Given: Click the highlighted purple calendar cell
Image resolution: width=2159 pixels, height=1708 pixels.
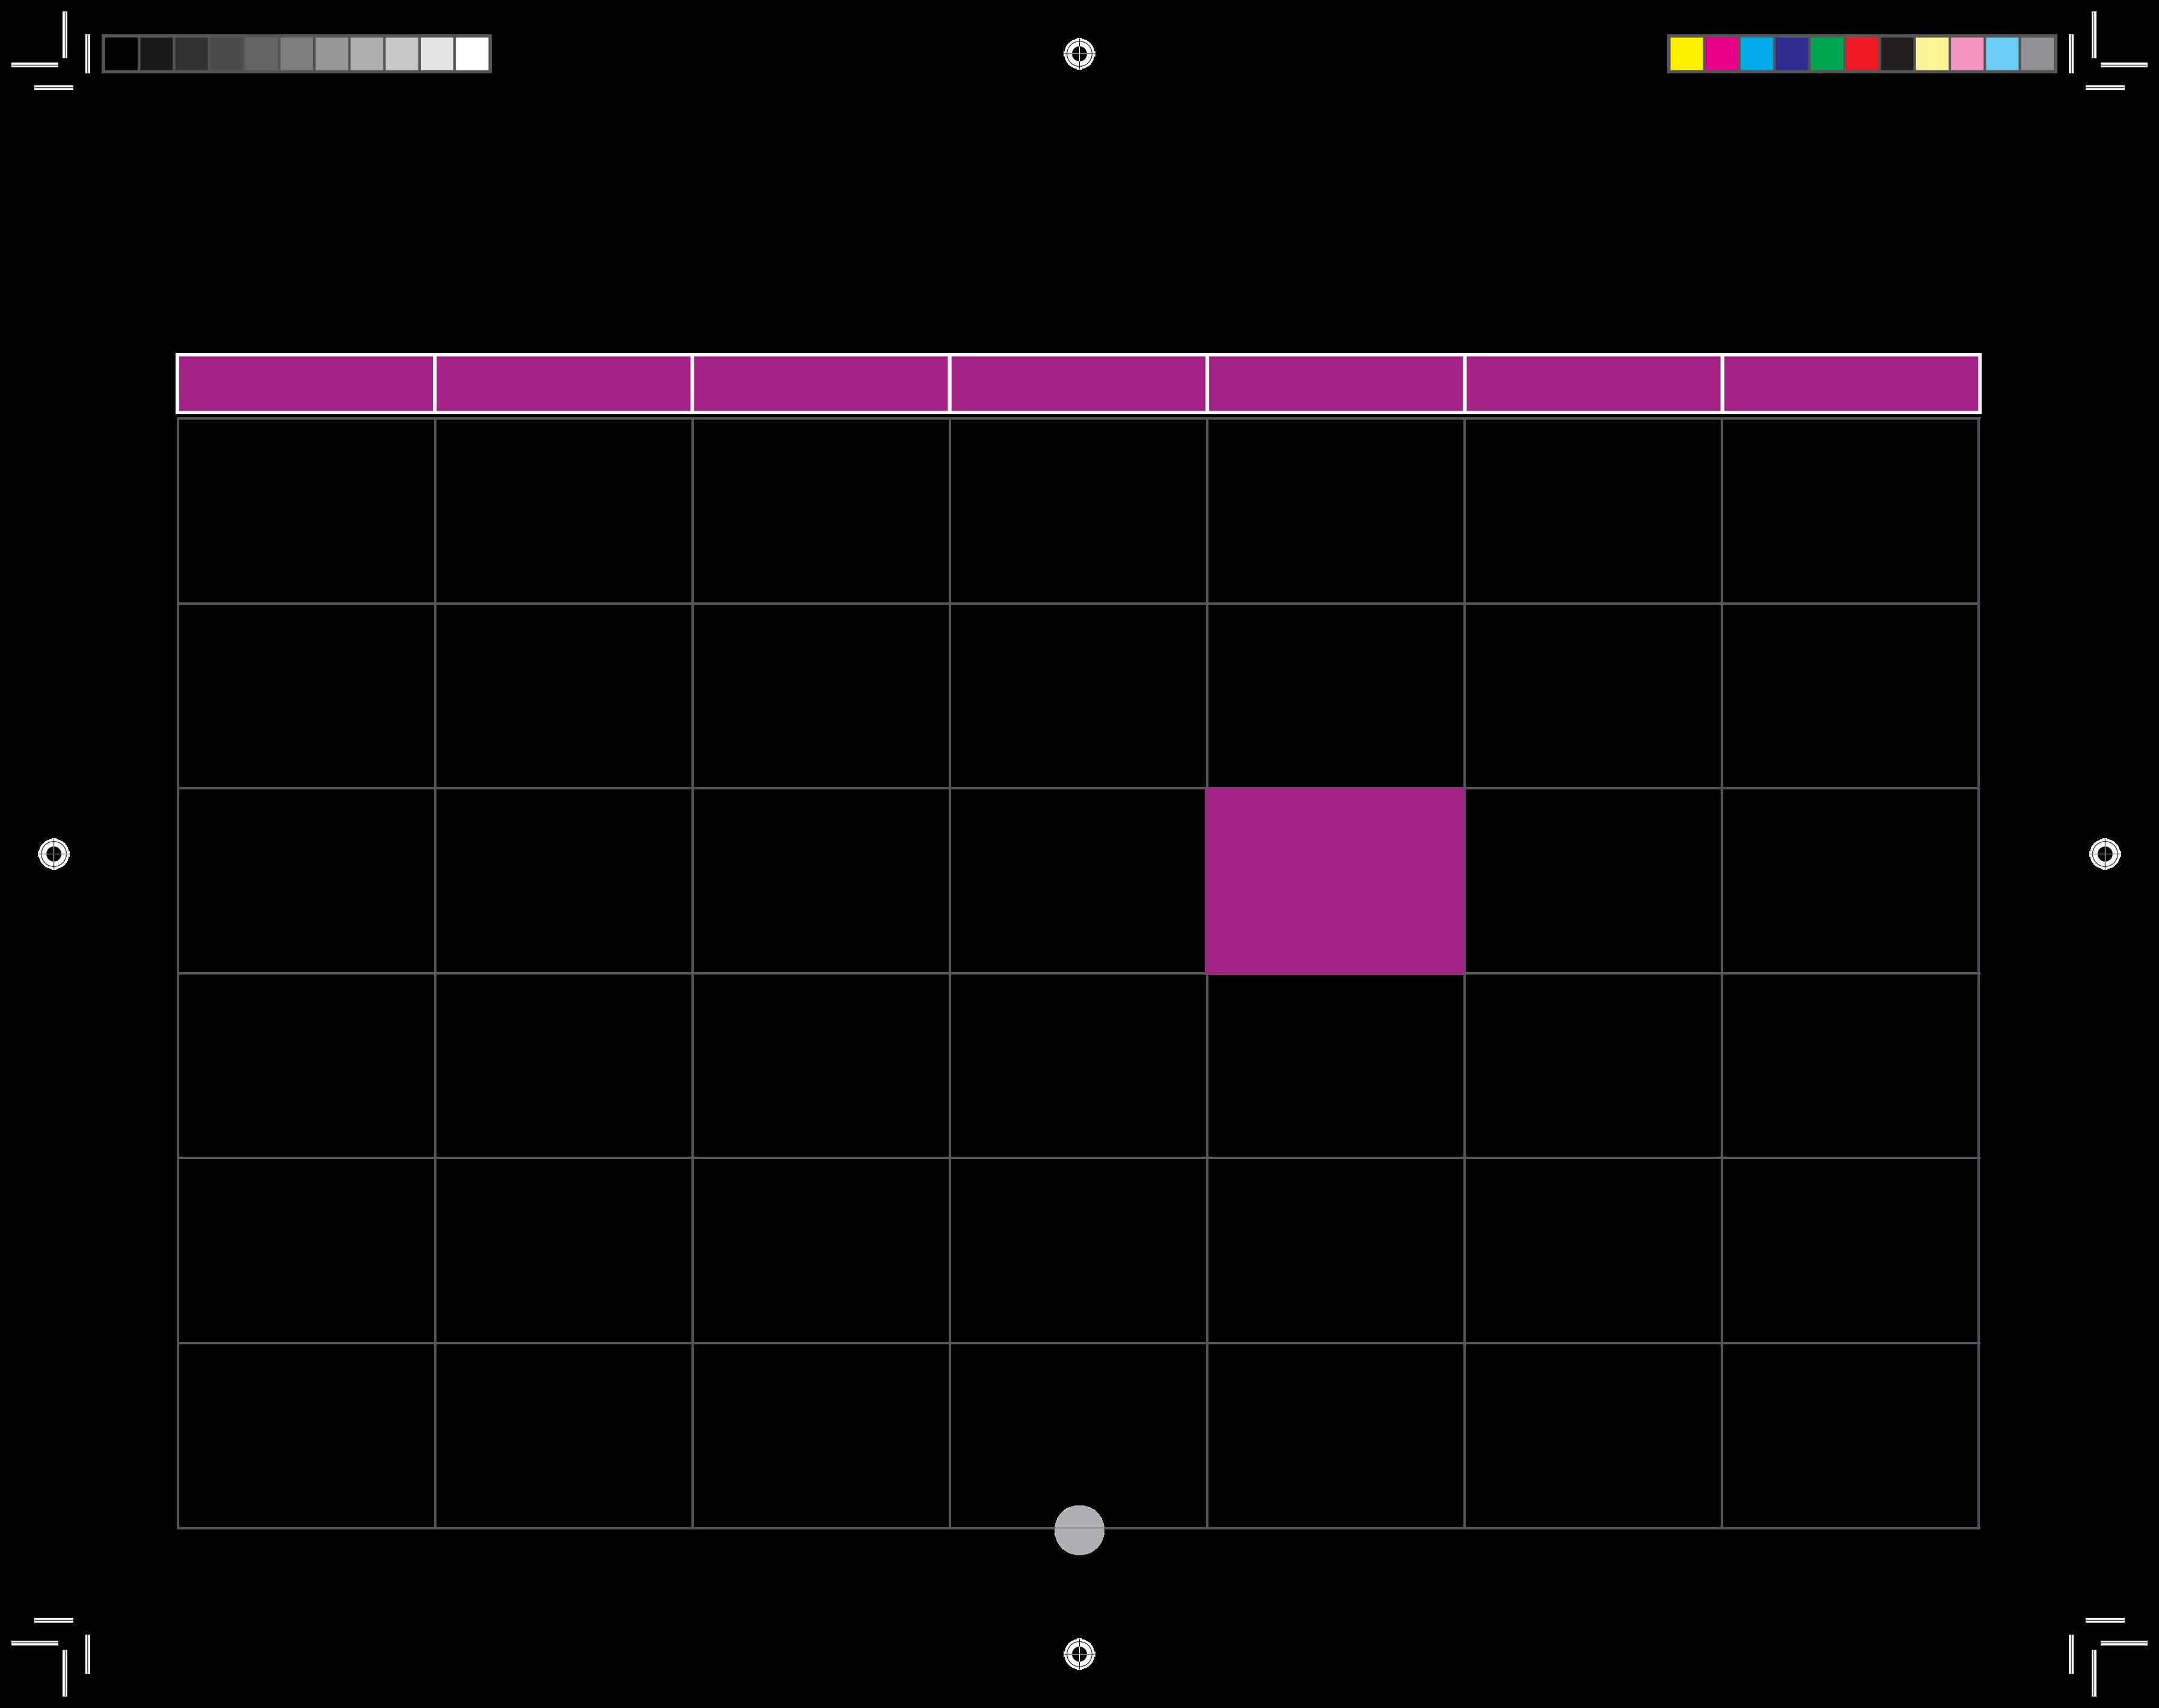Looking at the screenshot, I should pos(1335,881).
